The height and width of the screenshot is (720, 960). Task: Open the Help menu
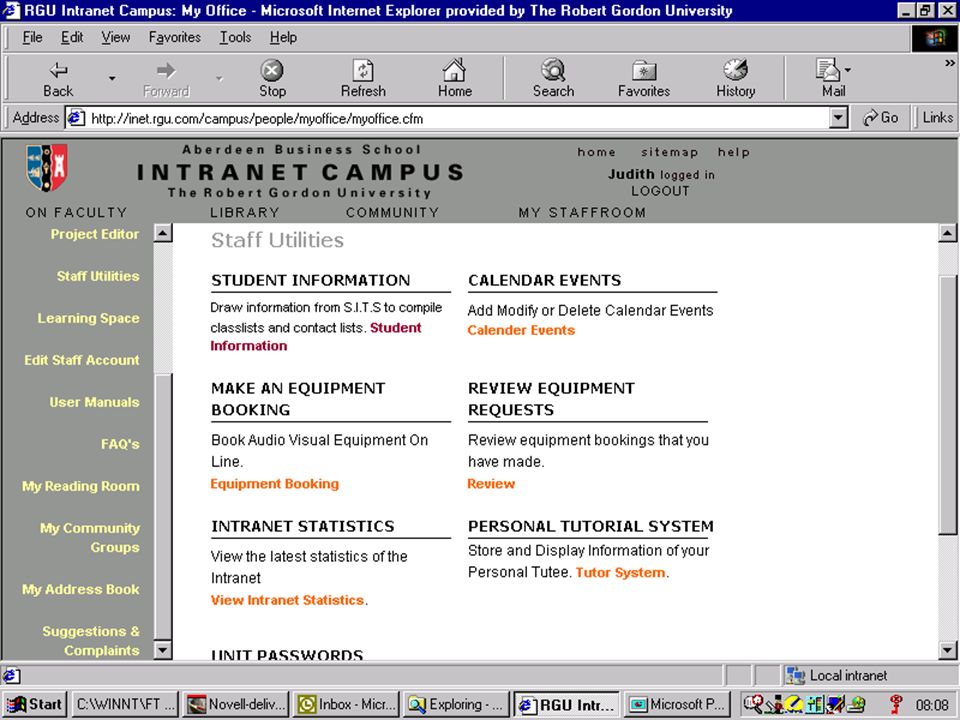(283, 37)
